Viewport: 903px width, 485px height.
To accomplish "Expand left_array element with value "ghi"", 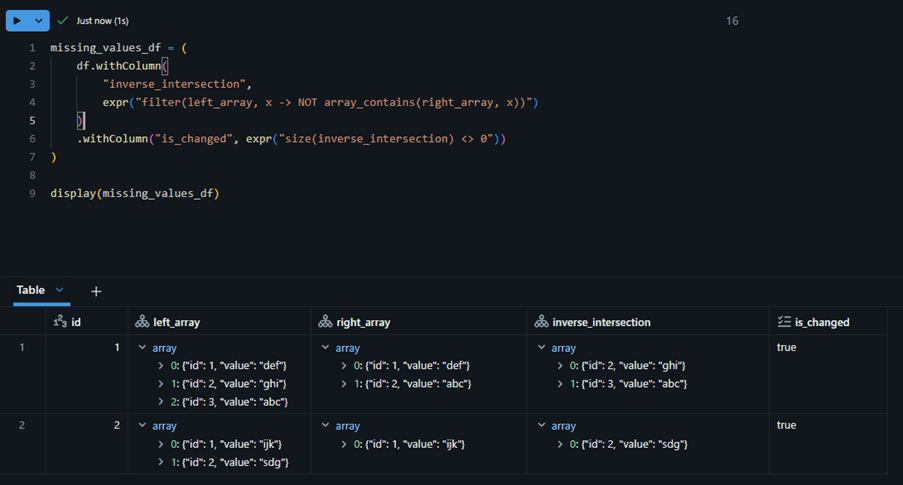I will tap(161, 384).
